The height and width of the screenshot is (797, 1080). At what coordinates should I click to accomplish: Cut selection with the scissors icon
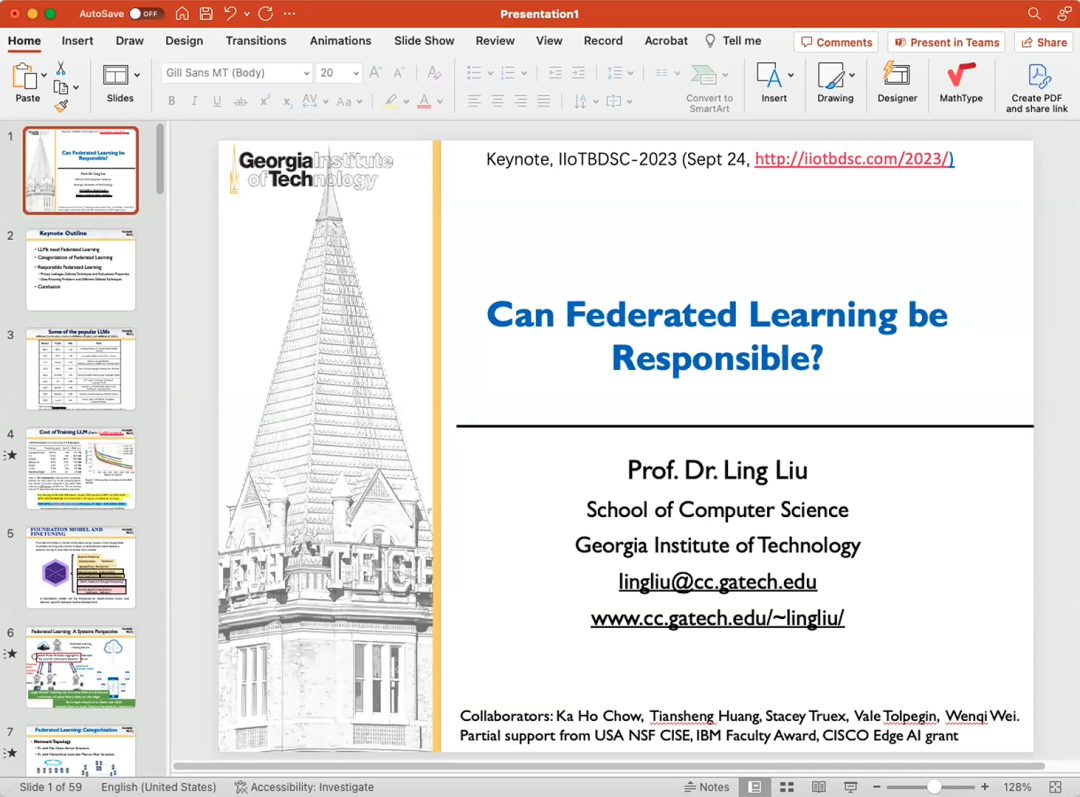(61, 68)
